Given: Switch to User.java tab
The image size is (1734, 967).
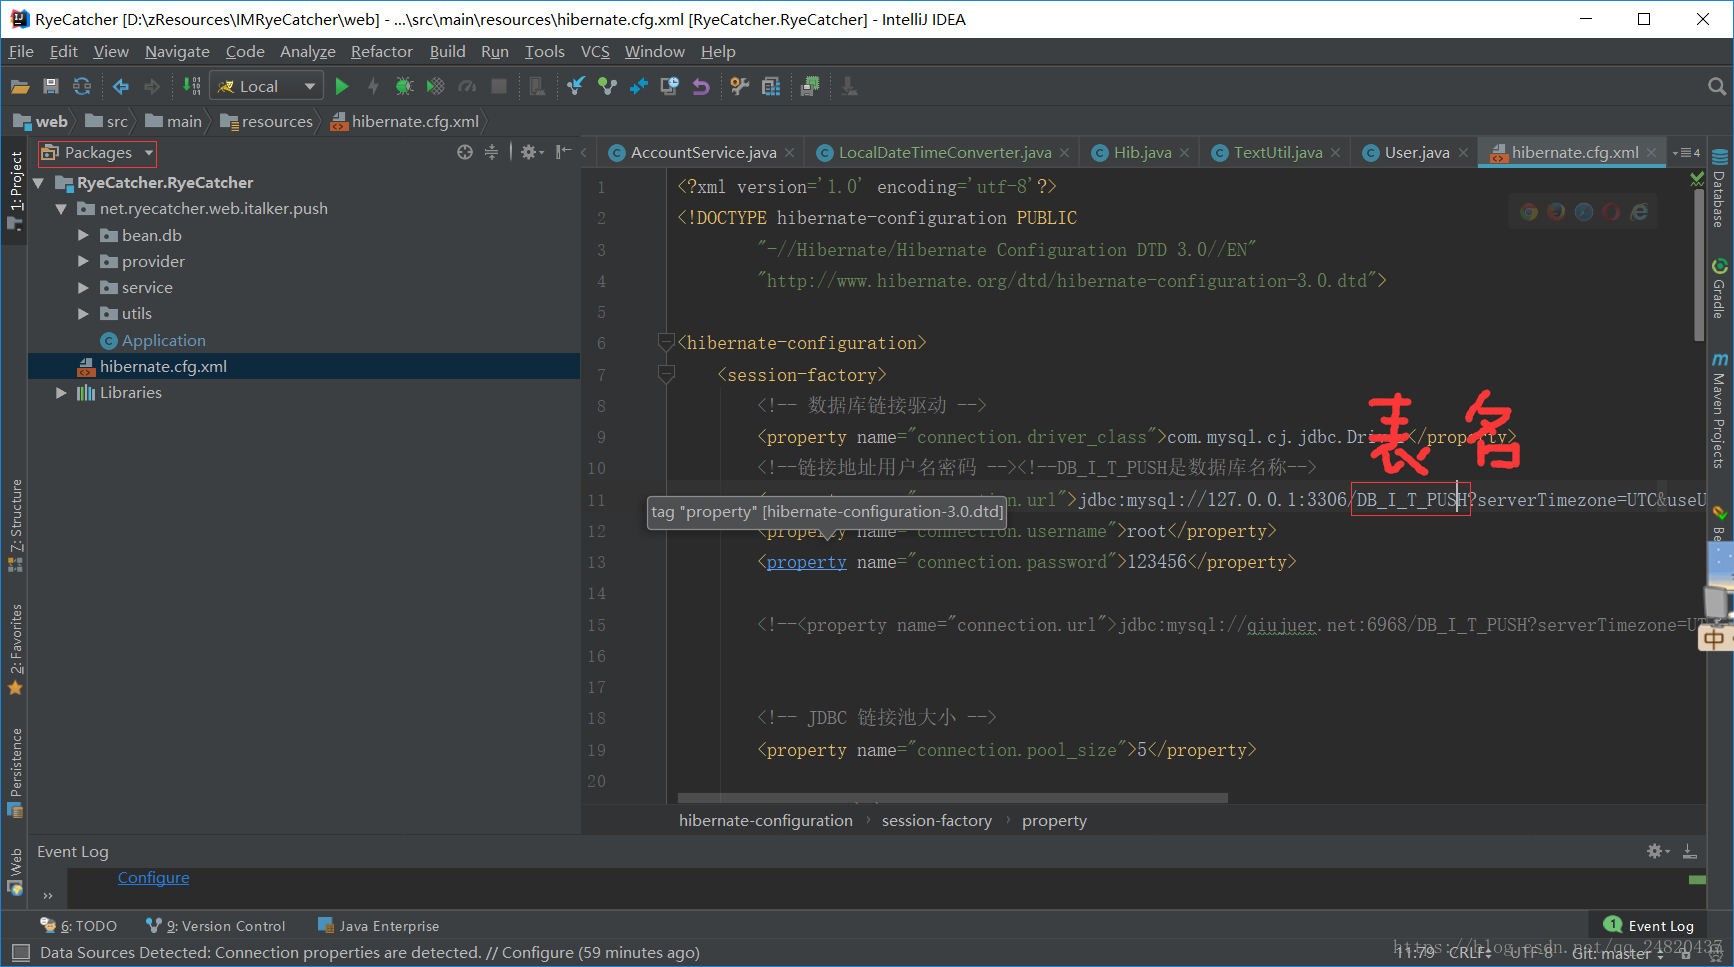Looking at the screenshot, I should click(1416, 152).
